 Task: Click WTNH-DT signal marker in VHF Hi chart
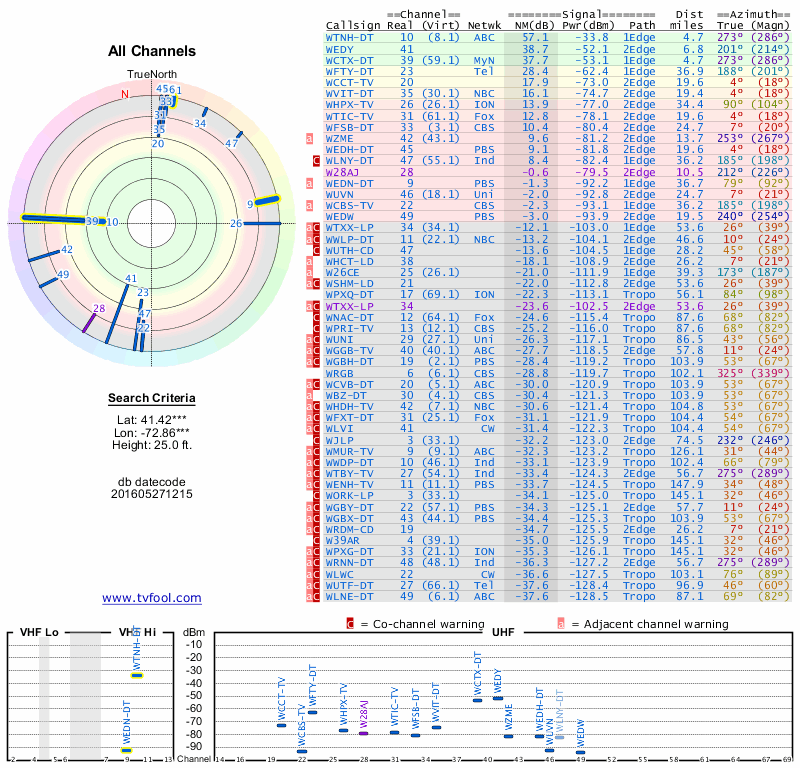[137, 676]
